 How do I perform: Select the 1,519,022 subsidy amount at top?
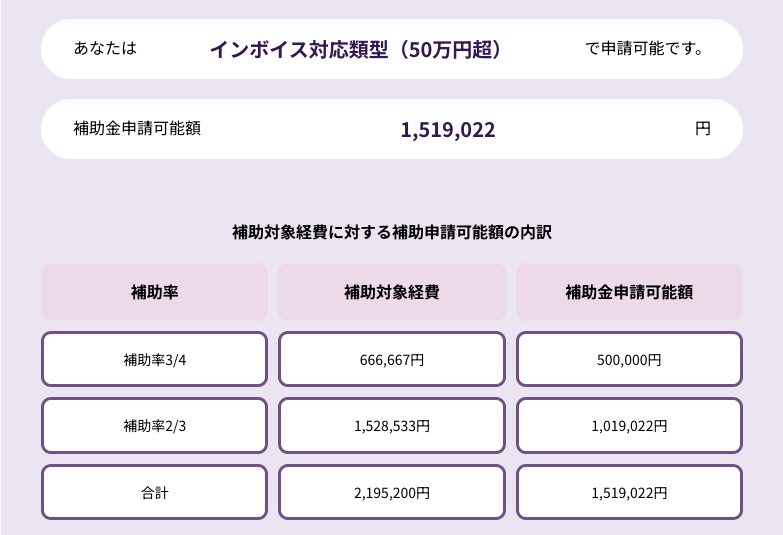(447, 130)
